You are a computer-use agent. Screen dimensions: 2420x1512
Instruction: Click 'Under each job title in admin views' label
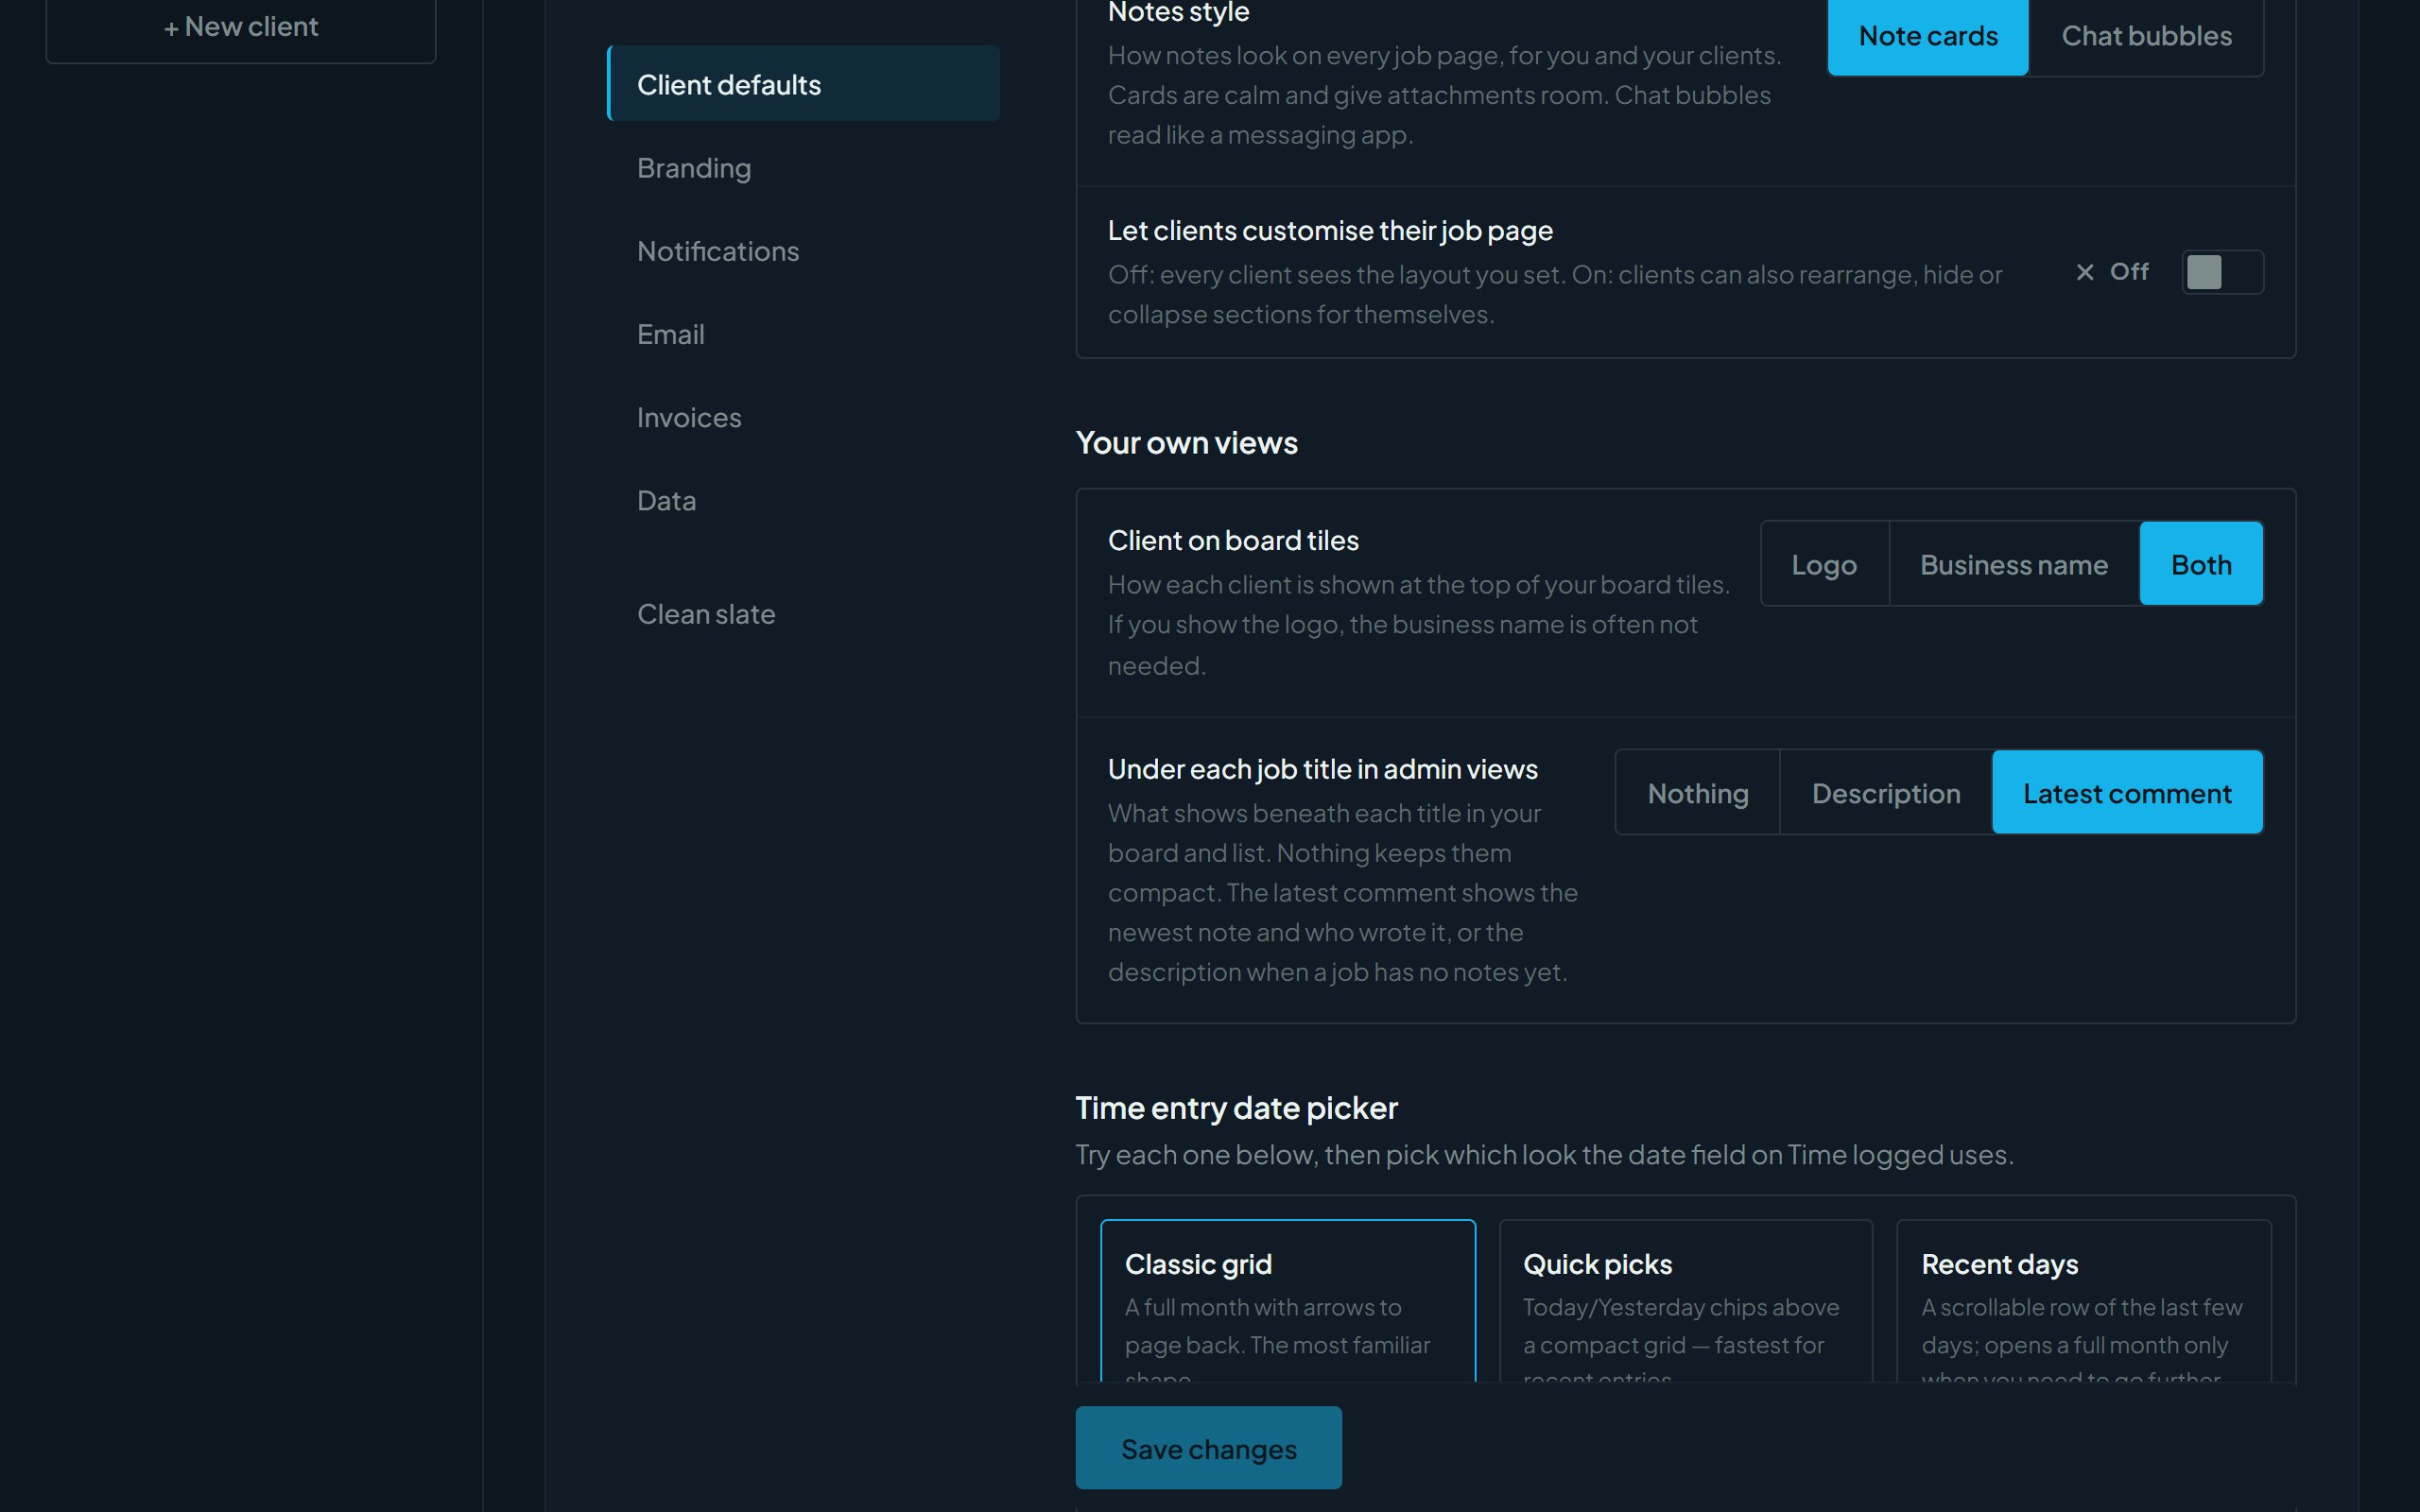(1323, 769)
